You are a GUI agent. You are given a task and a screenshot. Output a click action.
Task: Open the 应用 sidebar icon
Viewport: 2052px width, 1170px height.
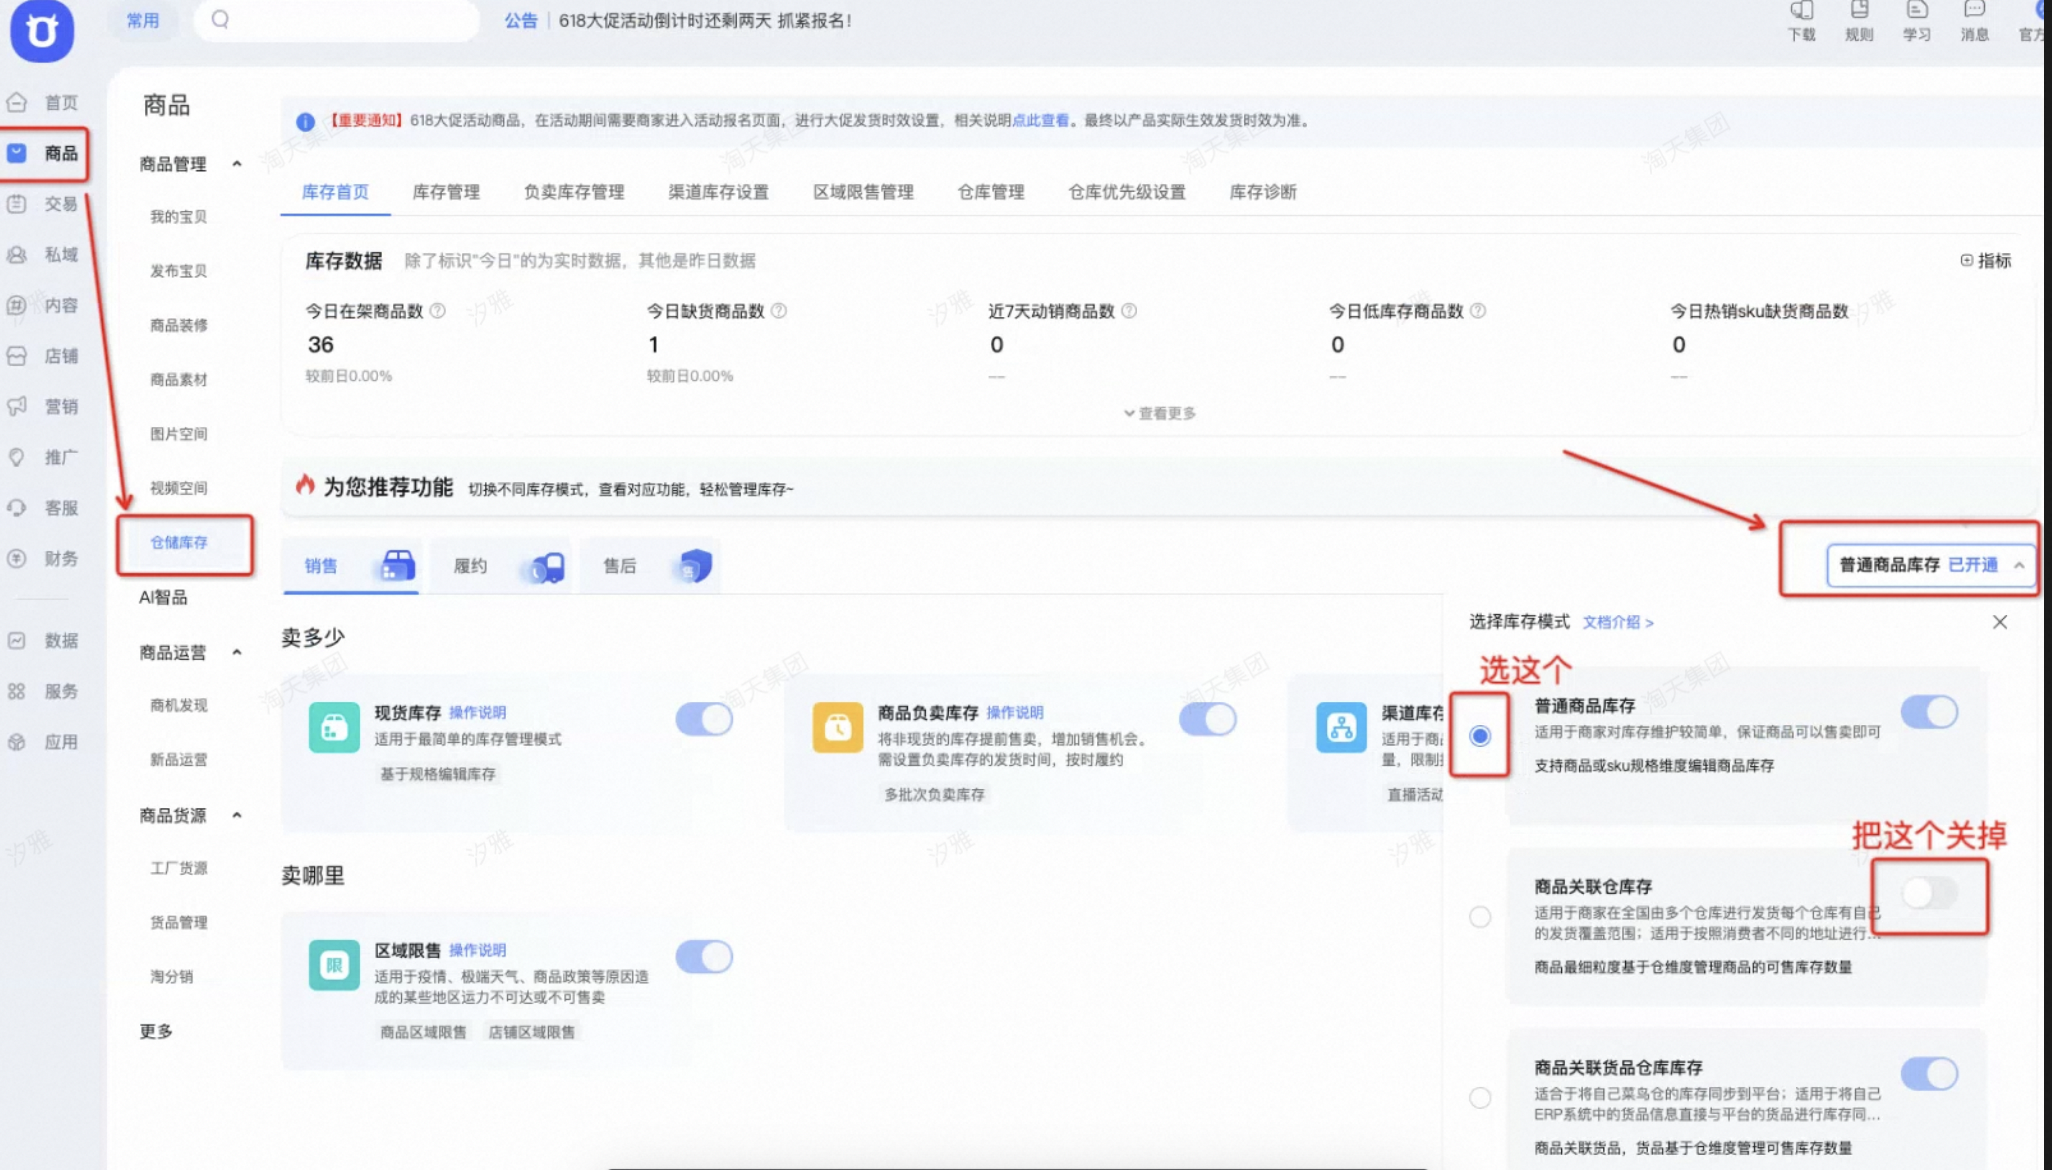[17, 742]
